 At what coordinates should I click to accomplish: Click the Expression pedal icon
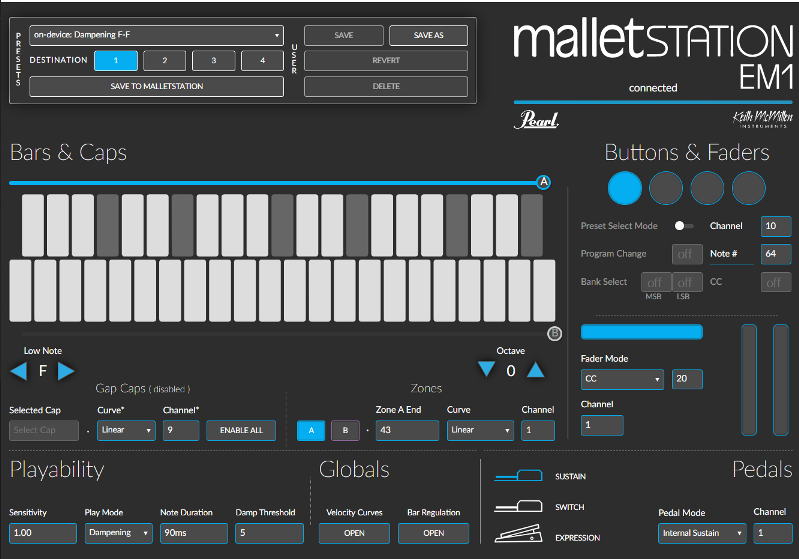point(518,533)
